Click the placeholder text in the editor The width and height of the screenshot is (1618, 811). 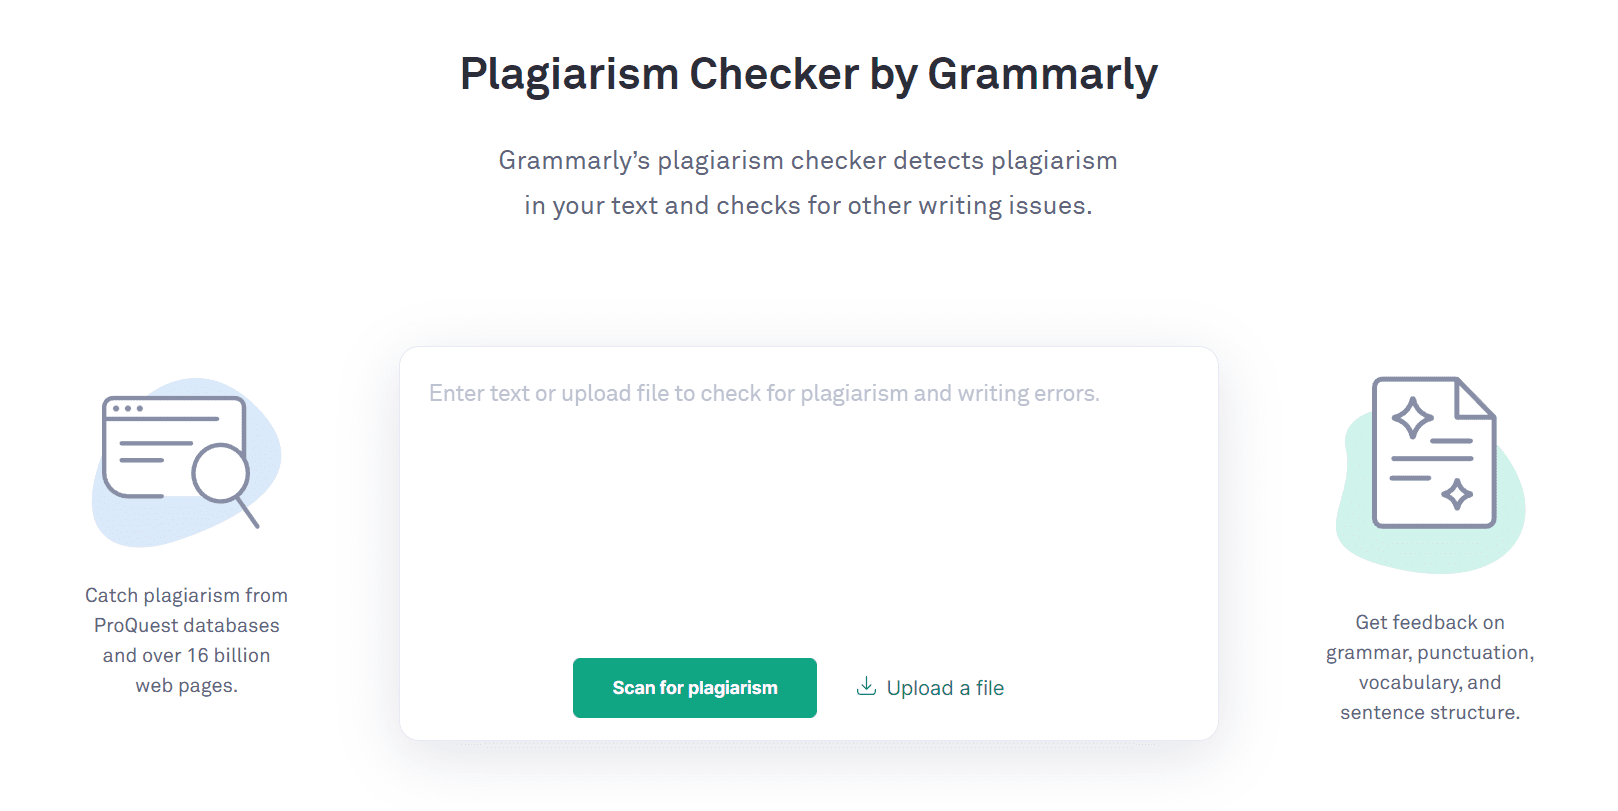point(764,394)
